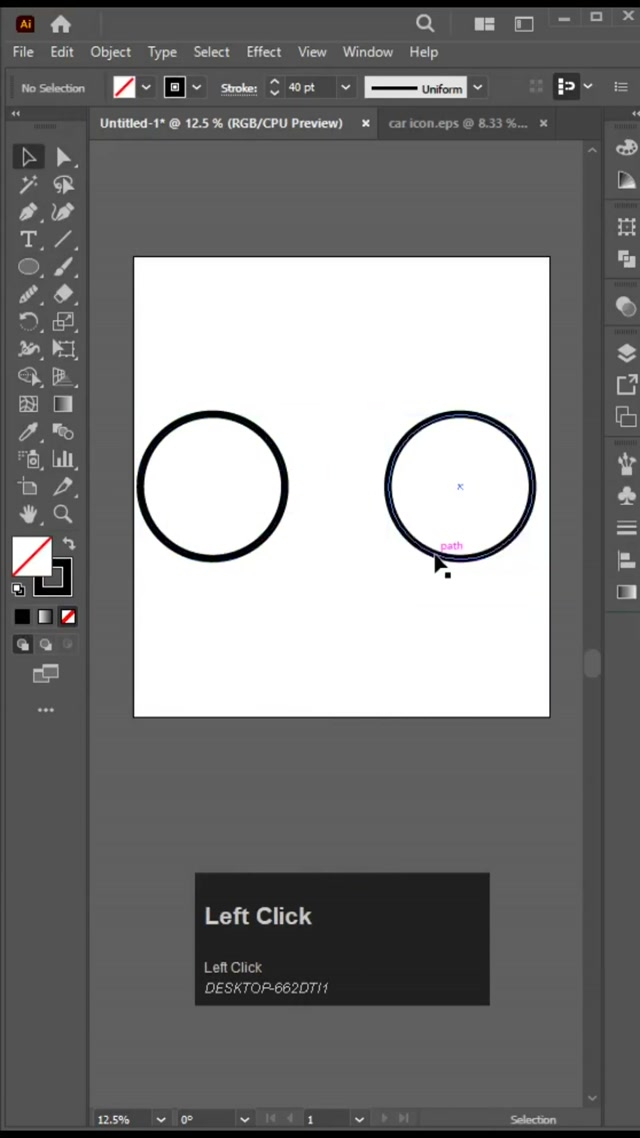The image size is (640, 1138).
Task: Open the Effect menu
Action: click(x=263, y=52)
